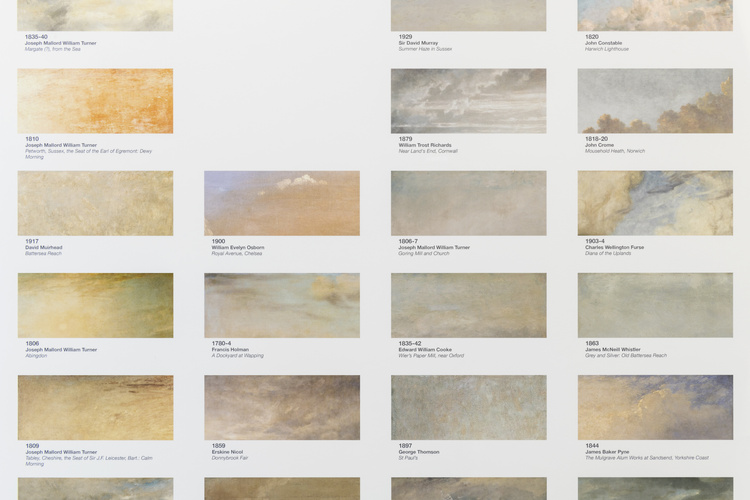Click the title 'Goring Mill and Church'
Screen dimensions: 750x500
(x=424, y=254)
